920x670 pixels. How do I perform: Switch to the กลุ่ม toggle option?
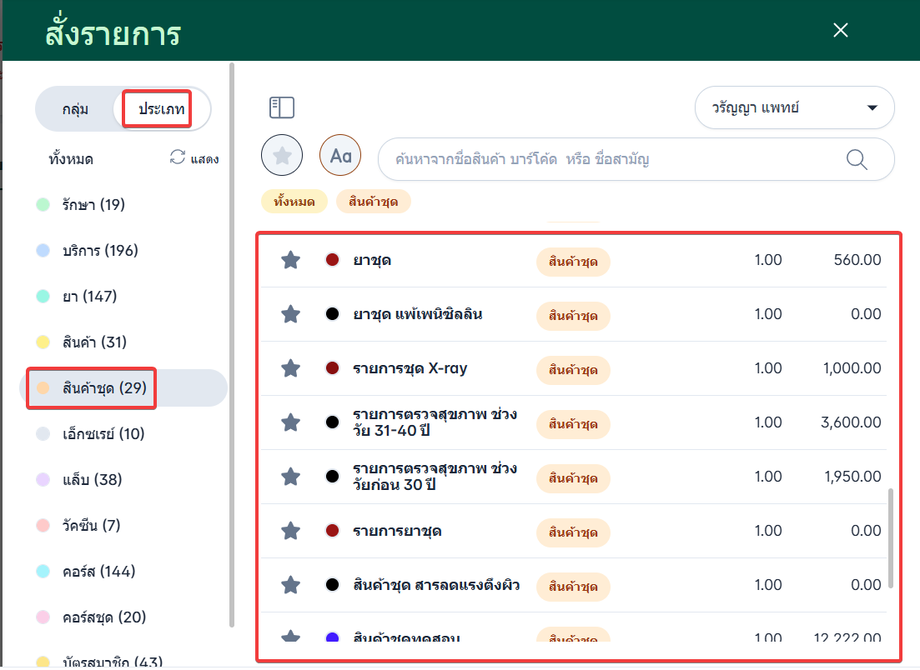(75, 109)
